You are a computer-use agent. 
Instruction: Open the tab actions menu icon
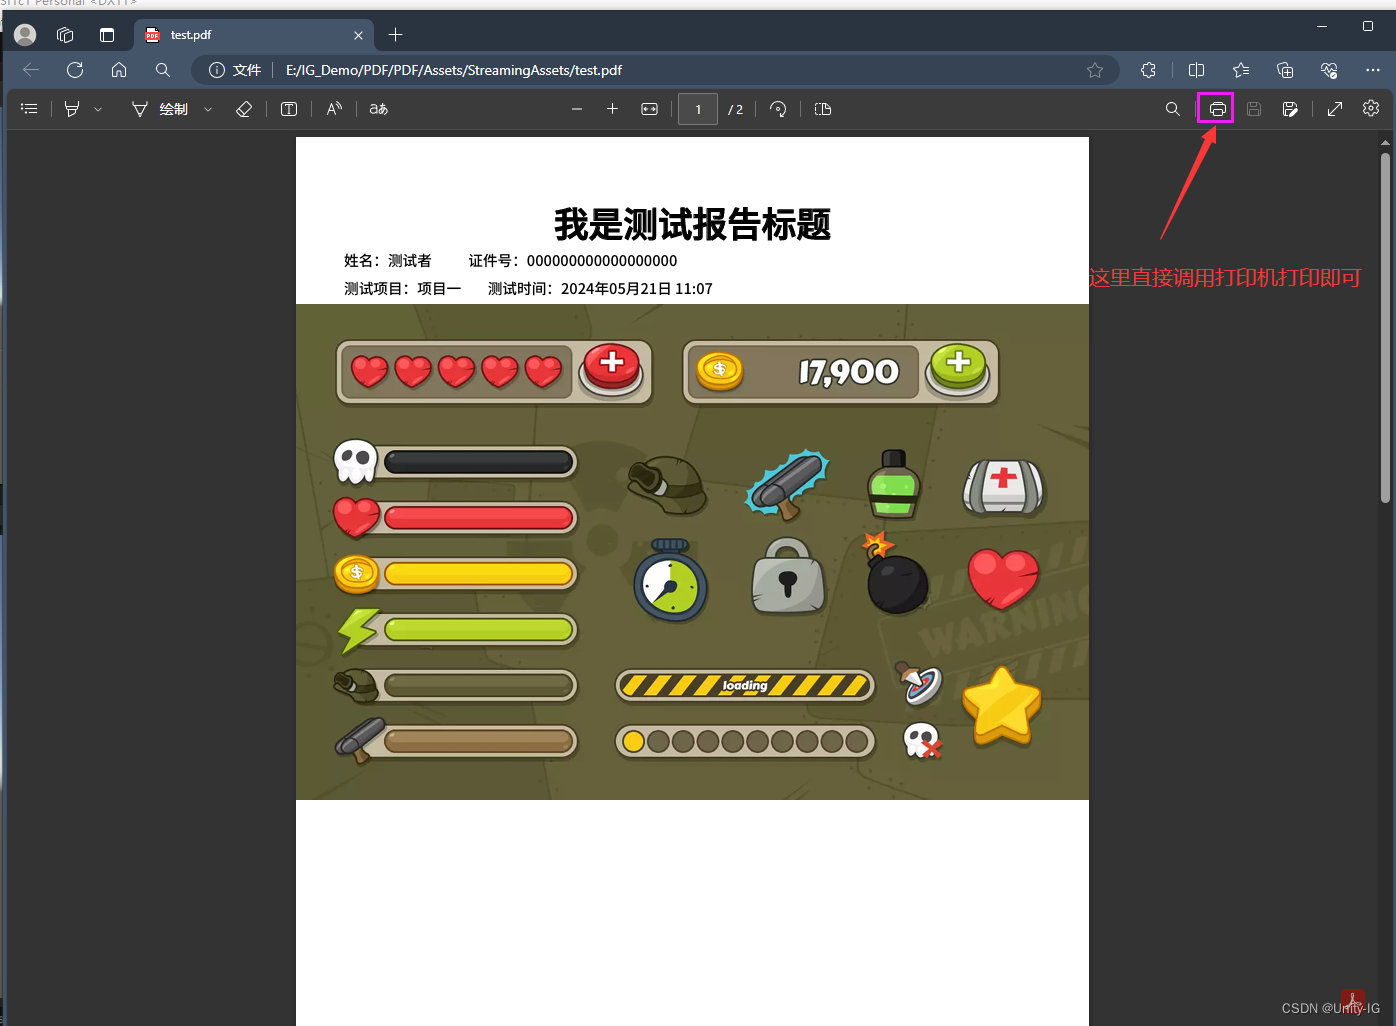(107, 35)
